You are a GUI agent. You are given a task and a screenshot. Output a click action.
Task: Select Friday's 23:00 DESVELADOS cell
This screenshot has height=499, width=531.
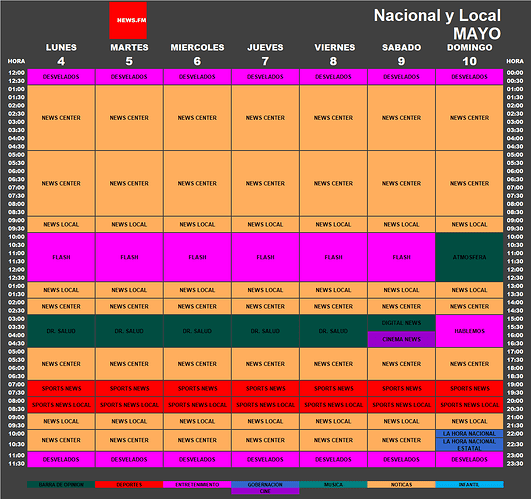(333, 459)
